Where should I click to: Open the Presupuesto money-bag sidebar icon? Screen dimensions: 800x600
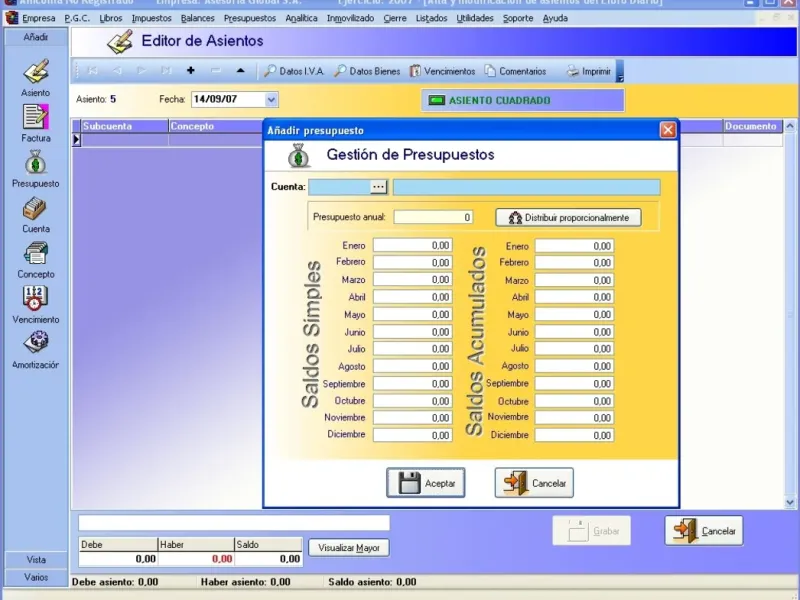click(36, 162)
